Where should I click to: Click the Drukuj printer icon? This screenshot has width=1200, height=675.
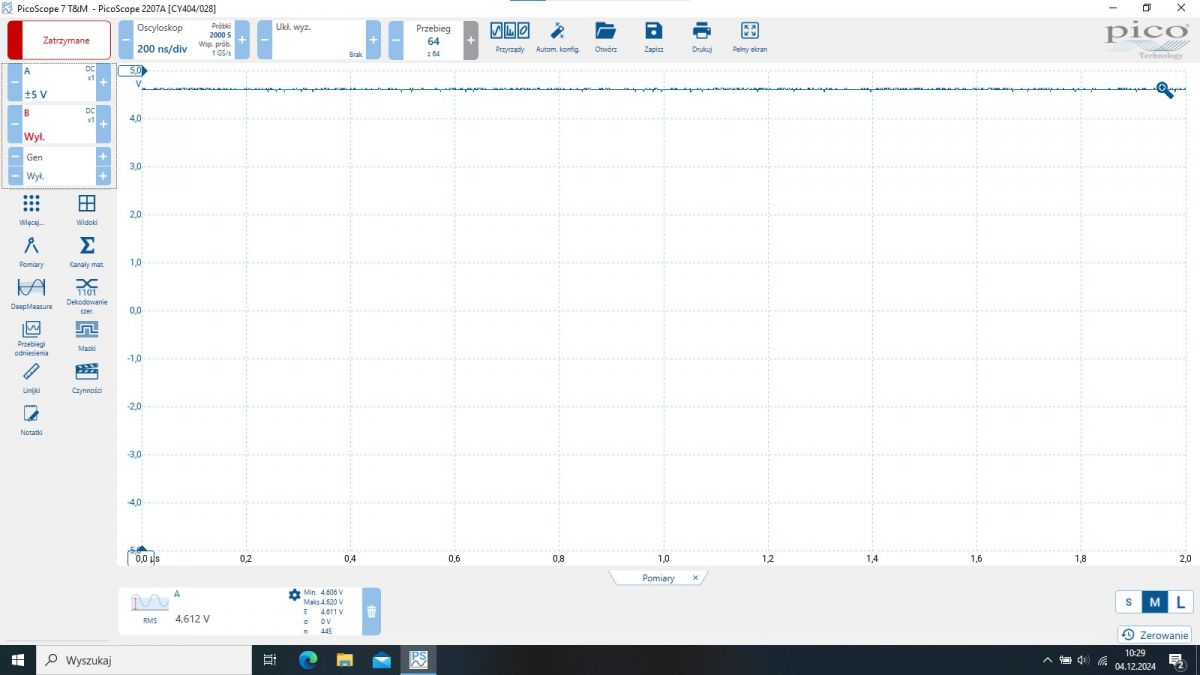(702, 35)
